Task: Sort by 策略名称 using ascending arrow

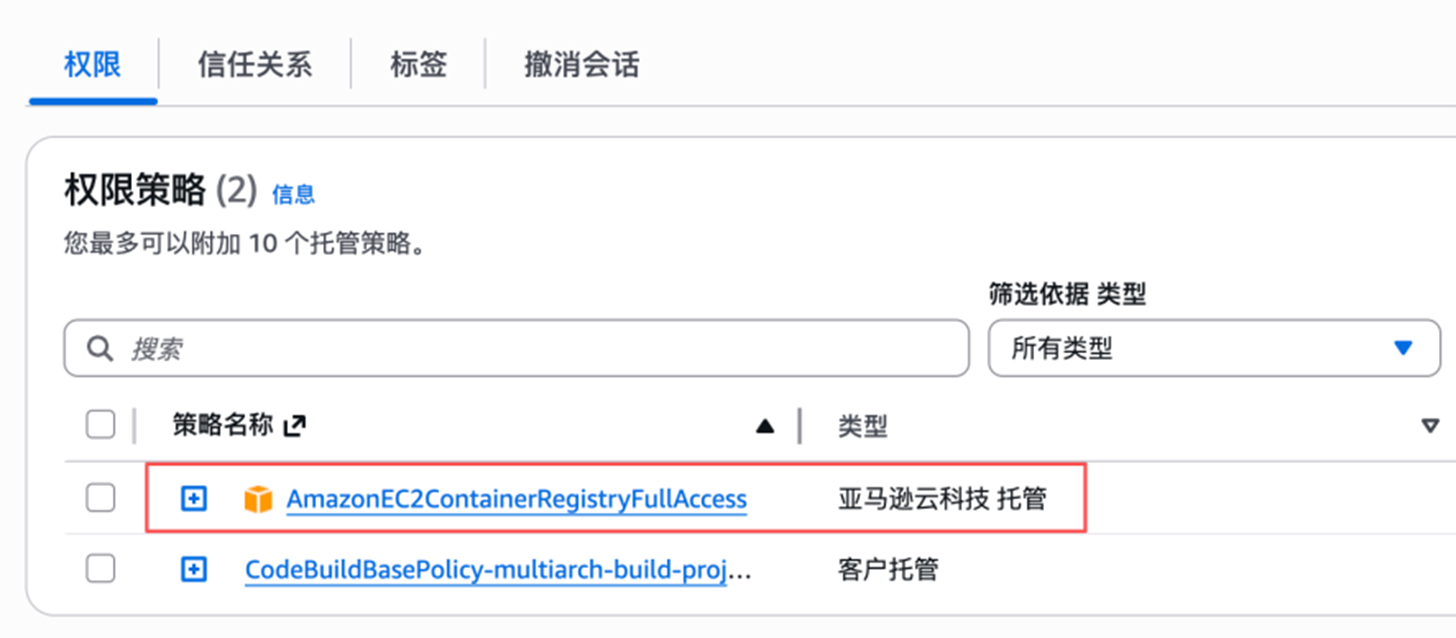Action: pos(765,426)
